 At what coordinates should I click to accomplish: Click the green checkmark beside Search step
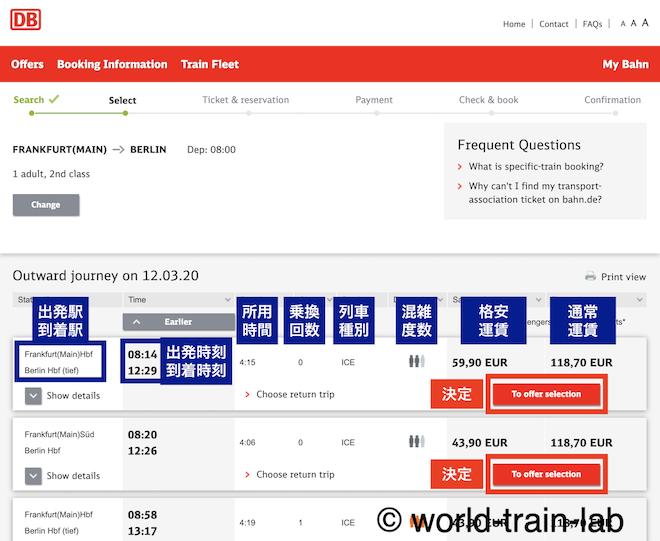click(x=54, y=99)
